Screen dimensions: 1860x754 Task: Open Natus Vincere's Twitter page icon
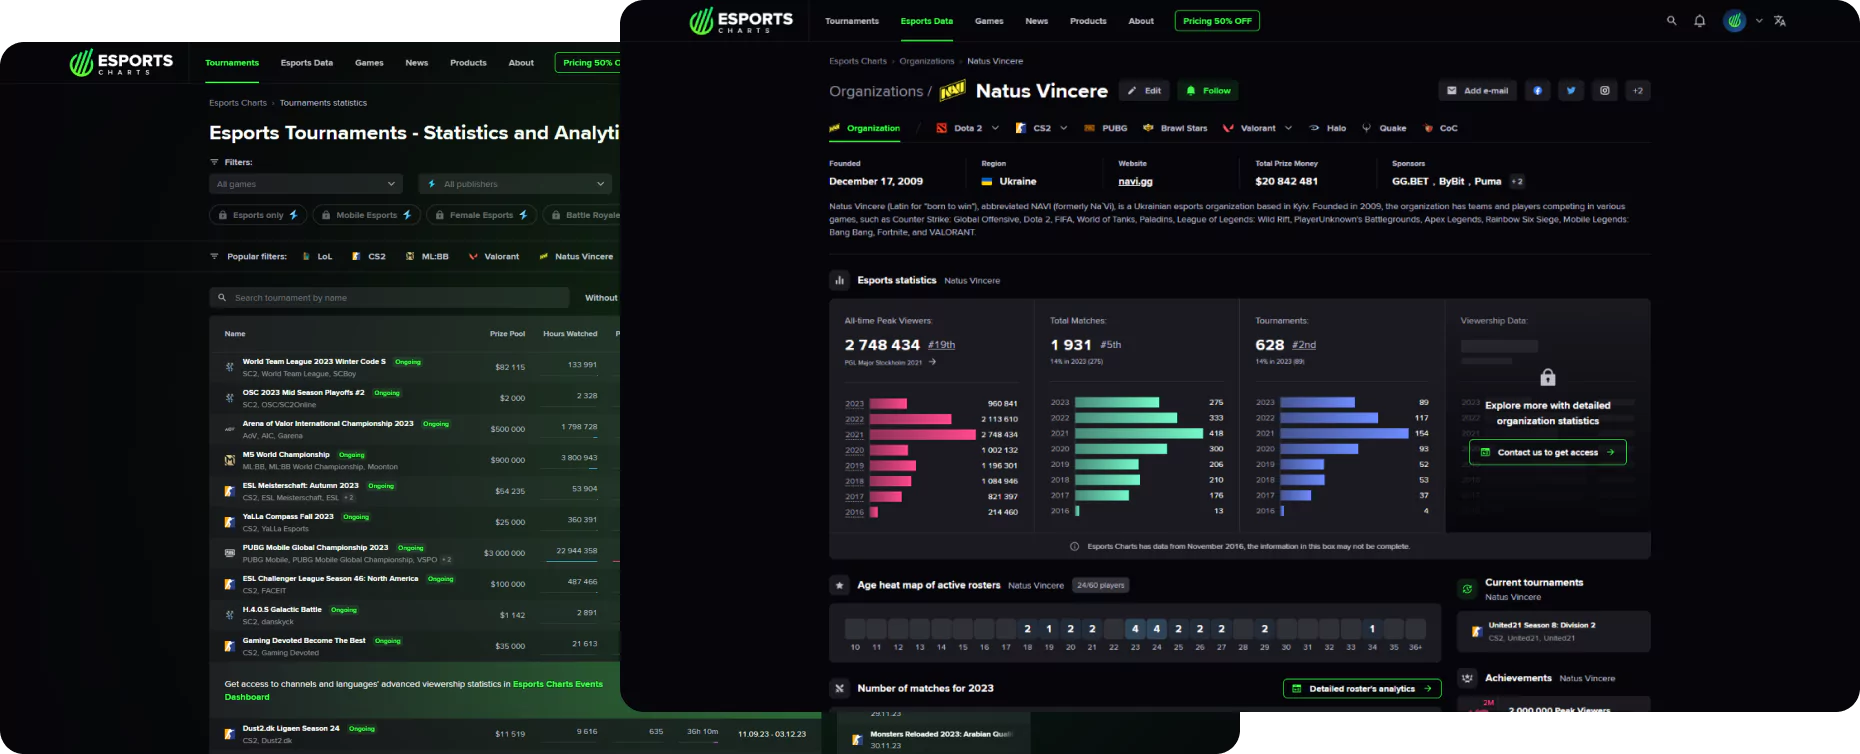pyautogui.click(x=1571, y=91)
